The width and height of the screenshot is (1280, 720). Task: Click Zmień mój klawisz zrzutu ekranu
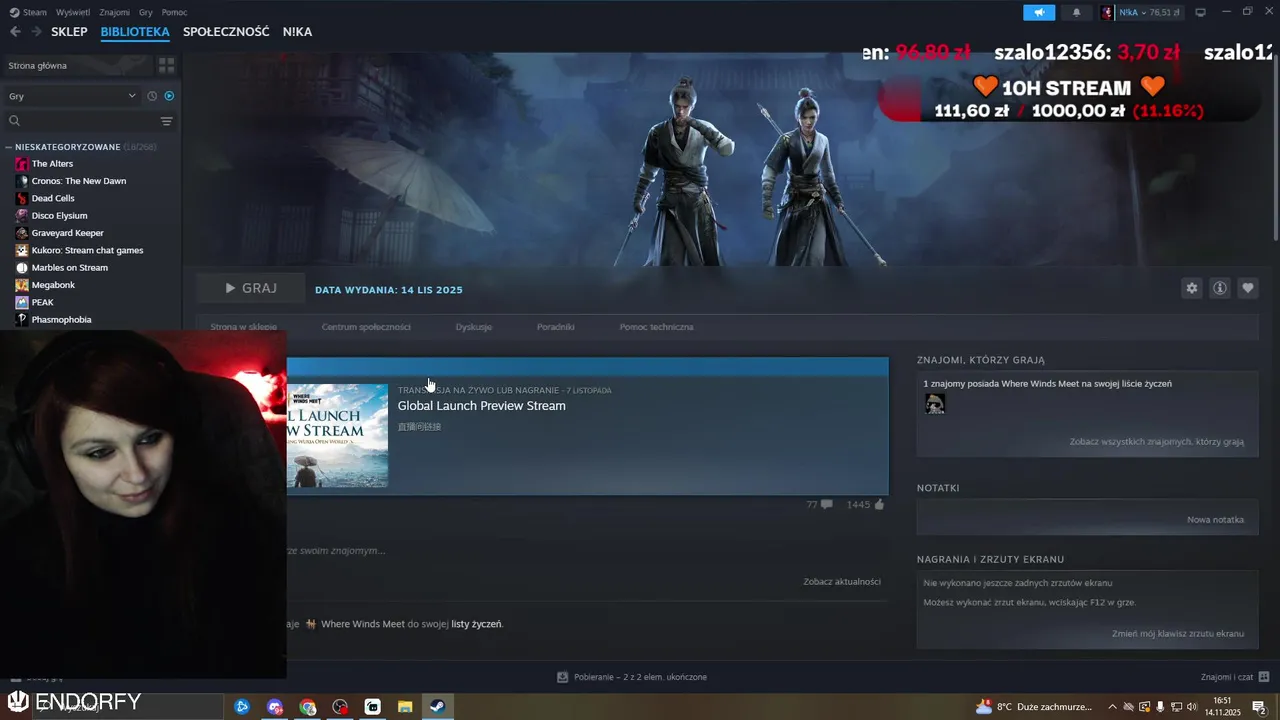pyautogui.click(x=1178, y=634)
